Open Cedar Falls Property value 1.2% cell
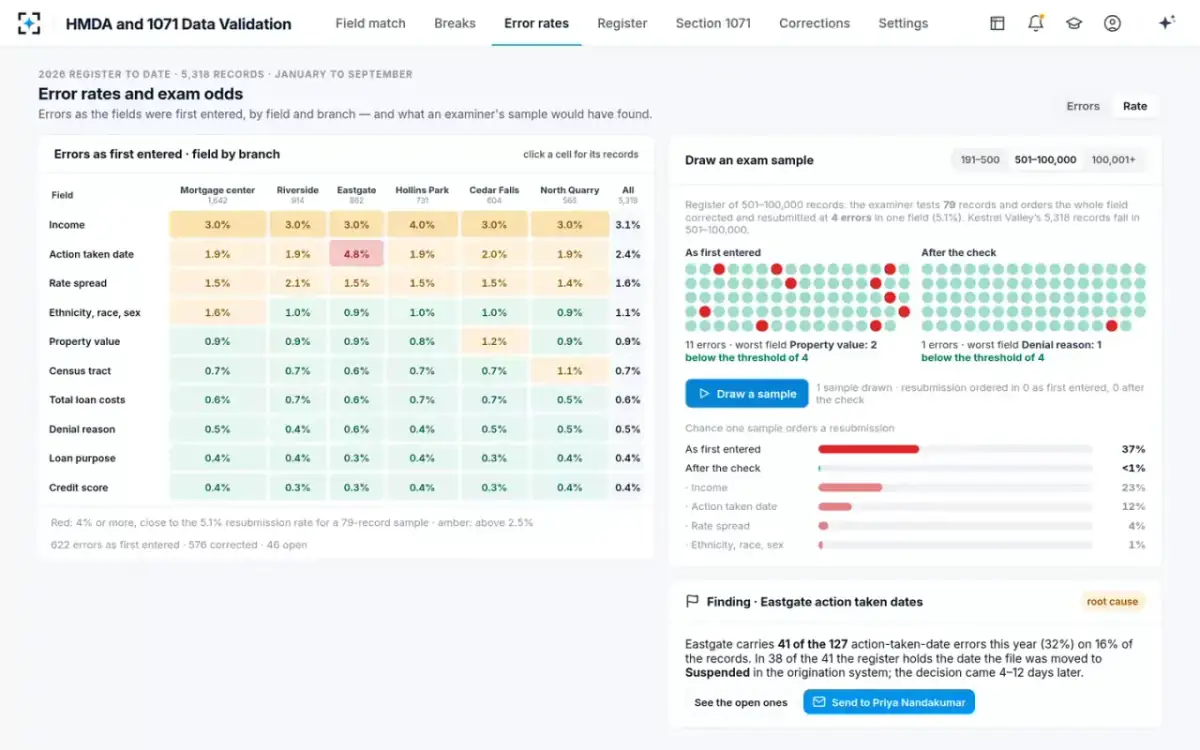 click(x=494, y=342)
